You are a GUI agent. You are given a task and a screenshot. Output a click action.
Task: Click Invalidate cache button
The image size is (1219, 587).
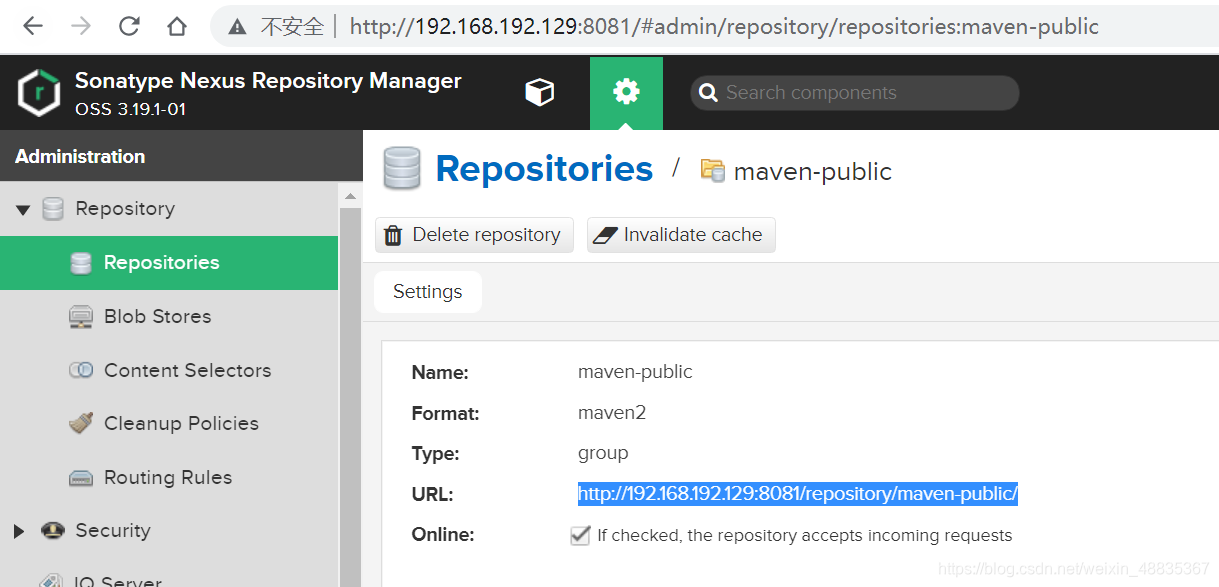pyautogui.click(x=681, y=235)
